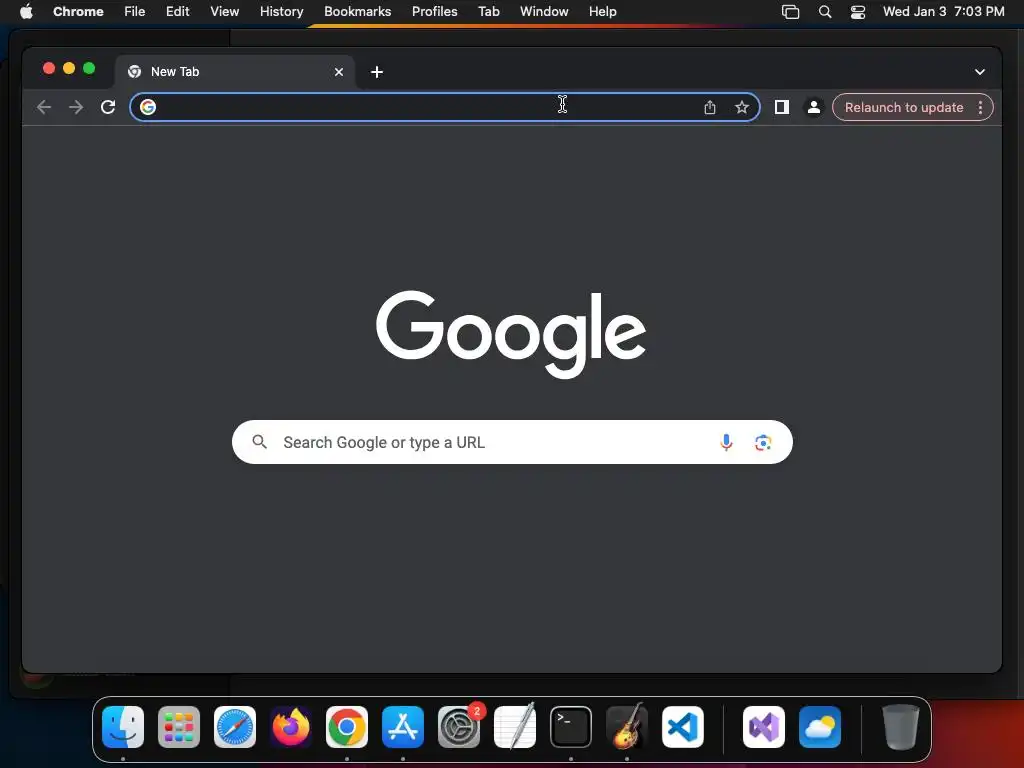The height and width of the screenshot is (768, 1024).
Task: Launch Safari from the dock
Action: [x=235, y=727]
